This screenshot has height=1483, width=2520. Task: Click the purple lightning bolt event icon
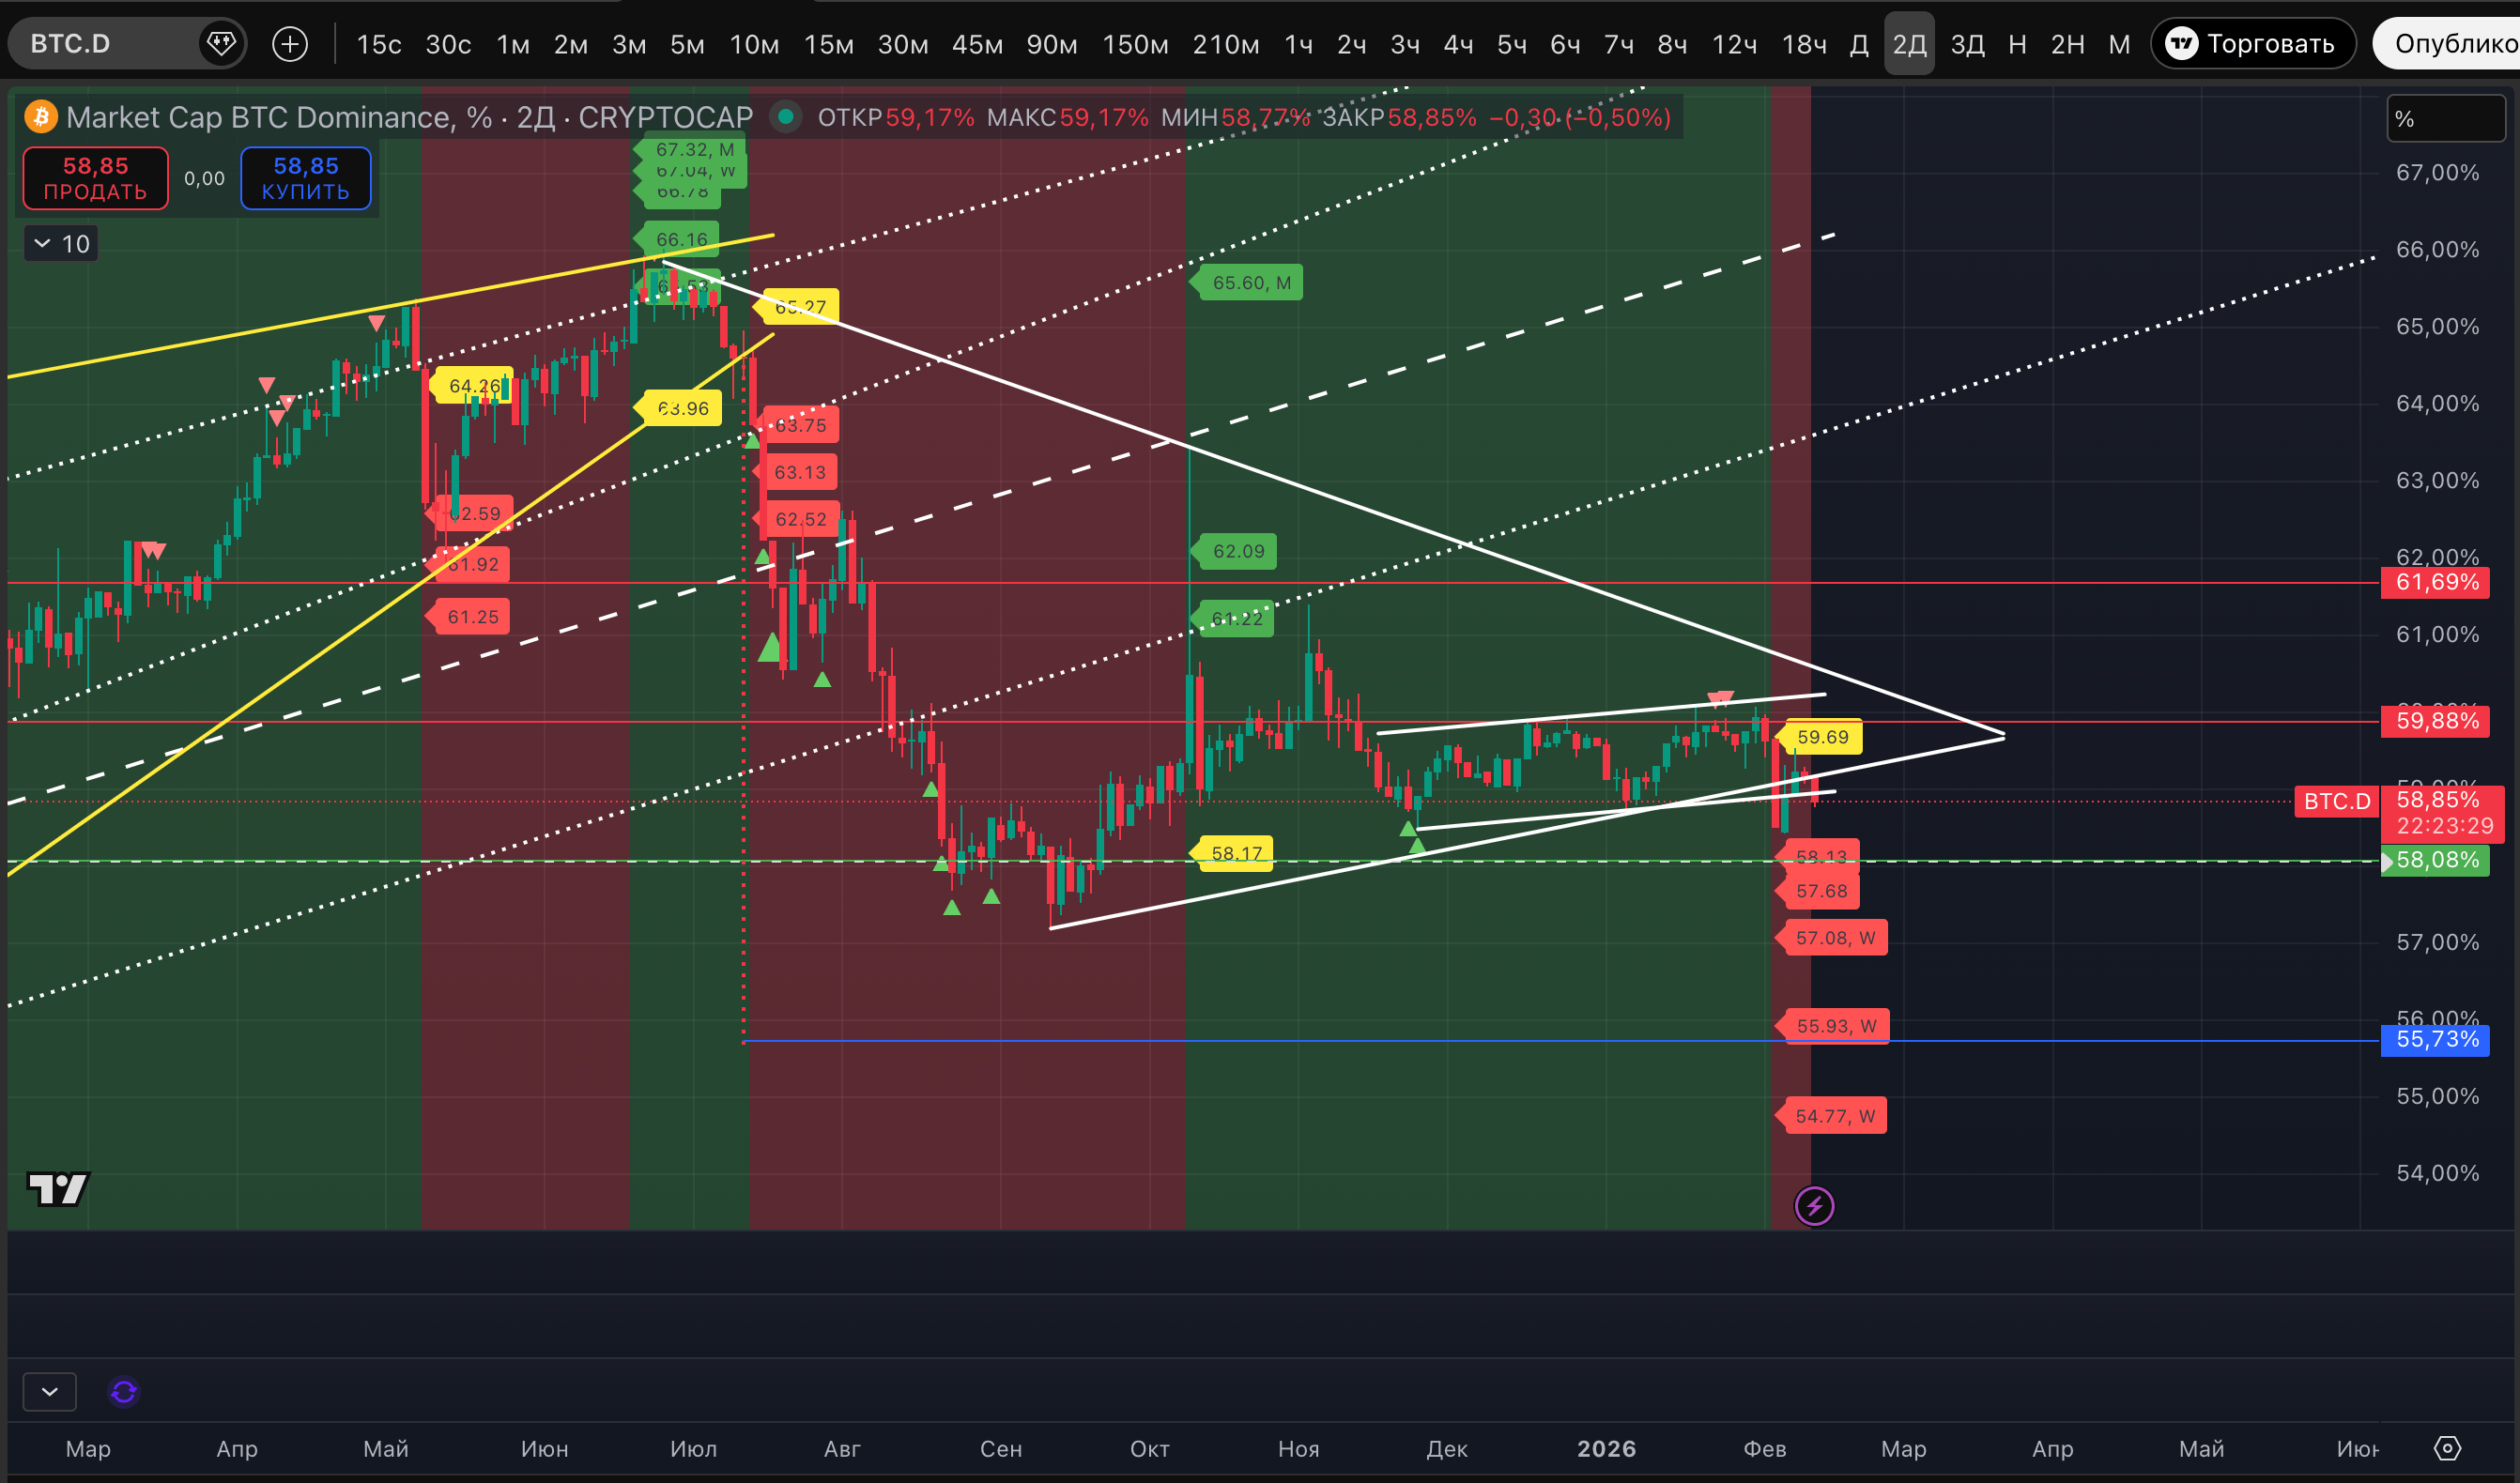[1814, 1206]
